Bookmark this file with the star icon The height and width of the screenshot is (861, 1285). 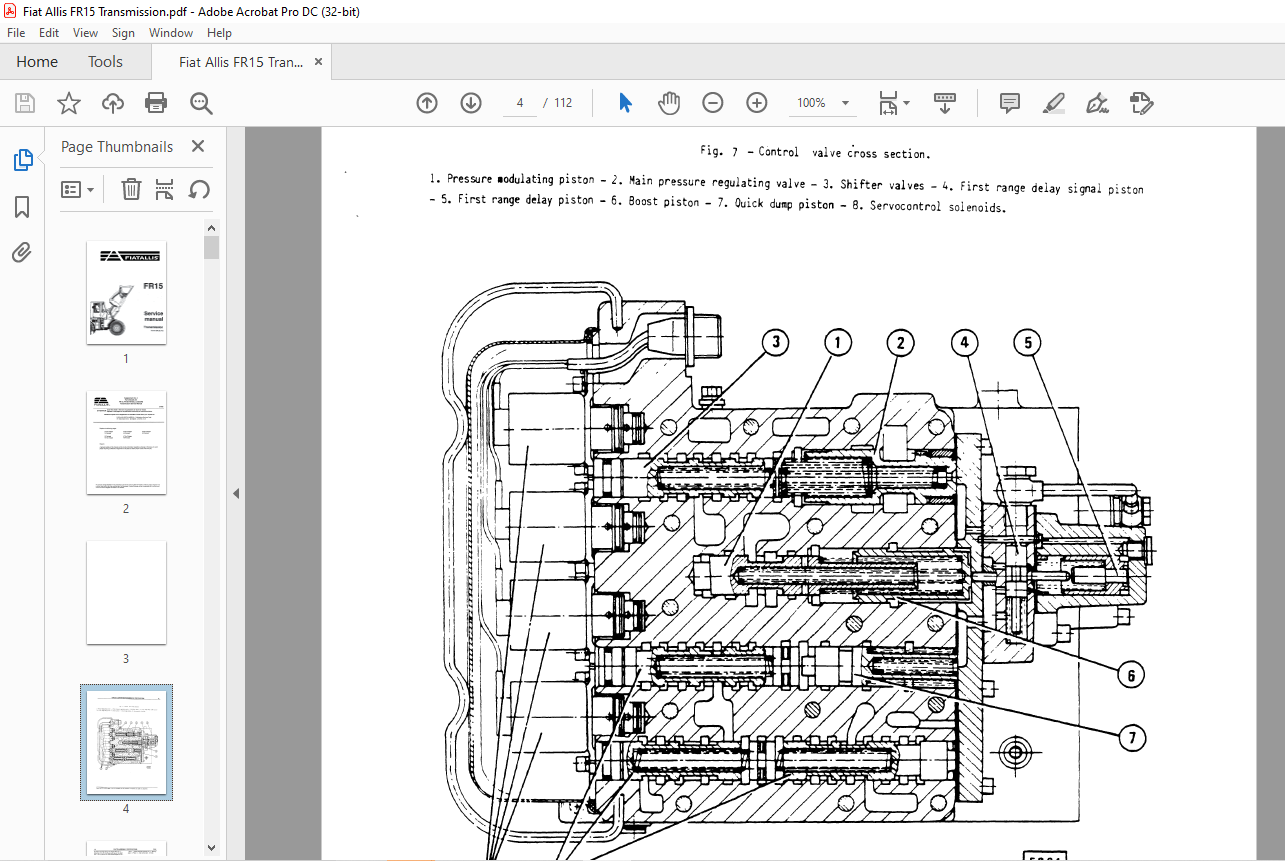click(68, 103)
